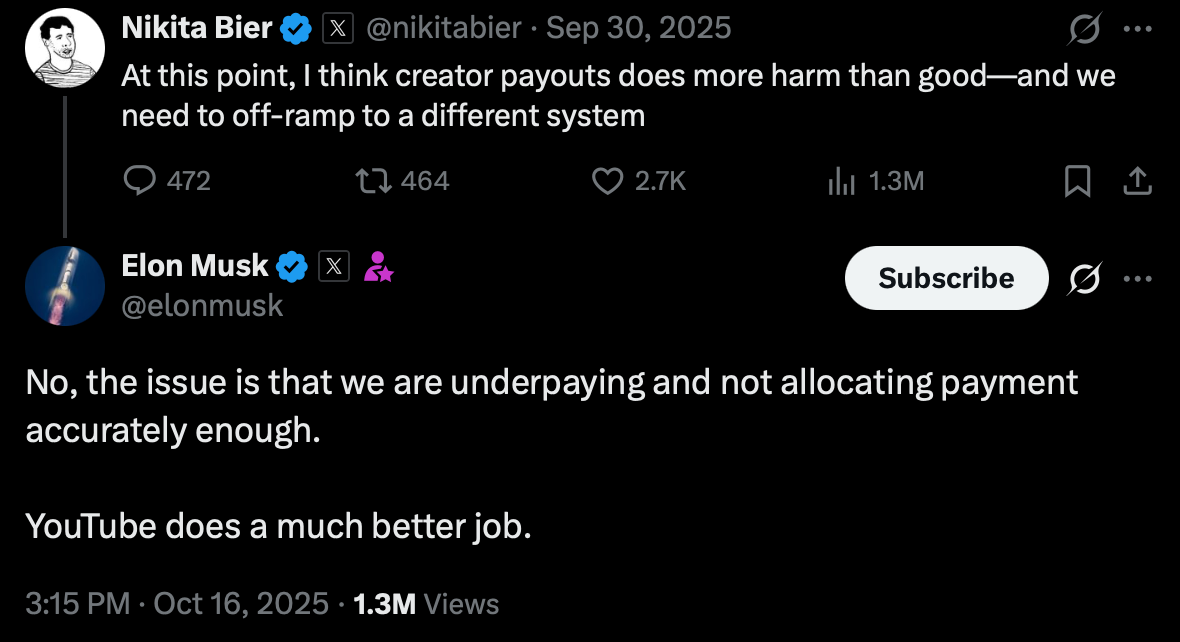The image size is (1180, 642).
Task: Open Elon Musk's profile picture
Action: (65, 285)
